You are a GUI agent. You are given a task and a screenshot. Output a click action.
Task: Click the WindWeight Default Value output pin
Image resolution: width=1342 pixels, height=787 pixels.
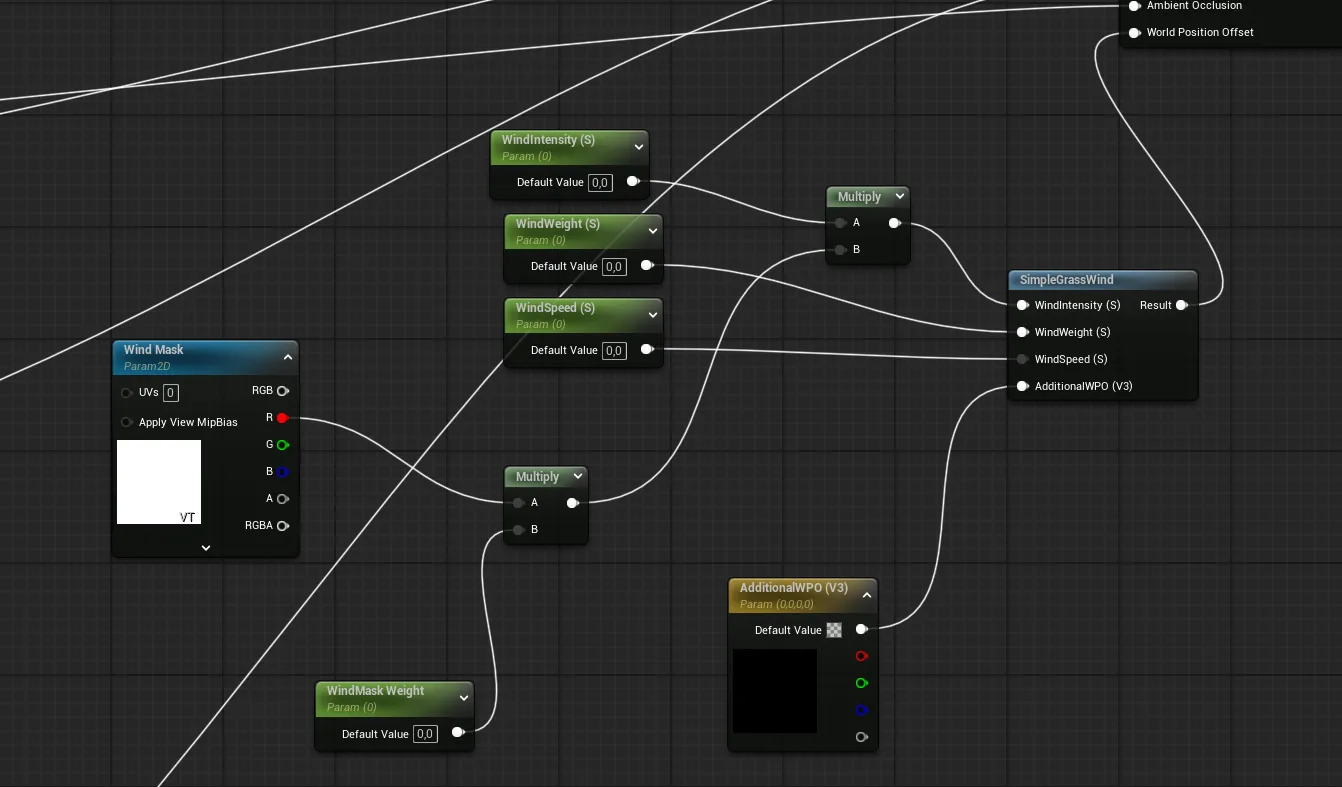[647, 266]
